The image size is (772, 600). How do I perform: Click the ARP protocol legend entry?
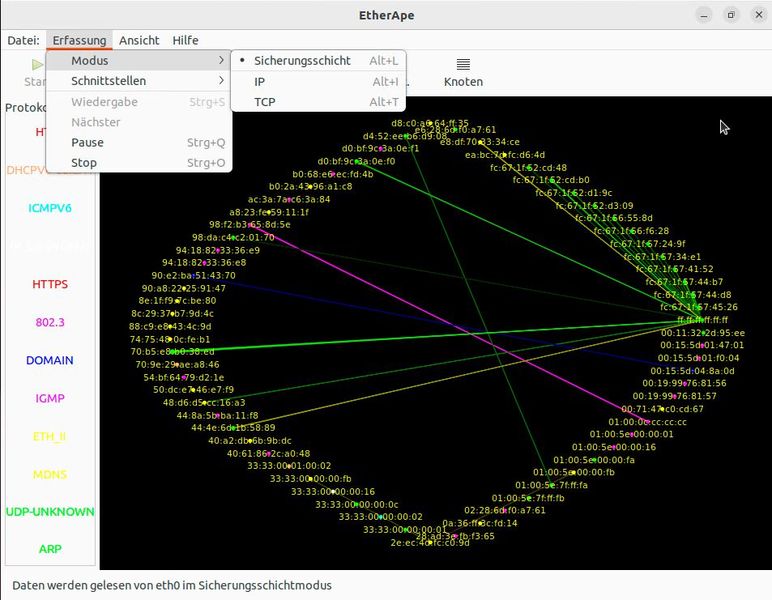click(50, 549)
